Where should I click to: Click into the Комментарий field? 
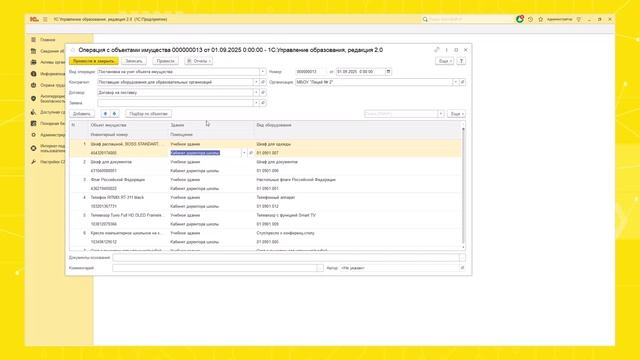[215, 268]
